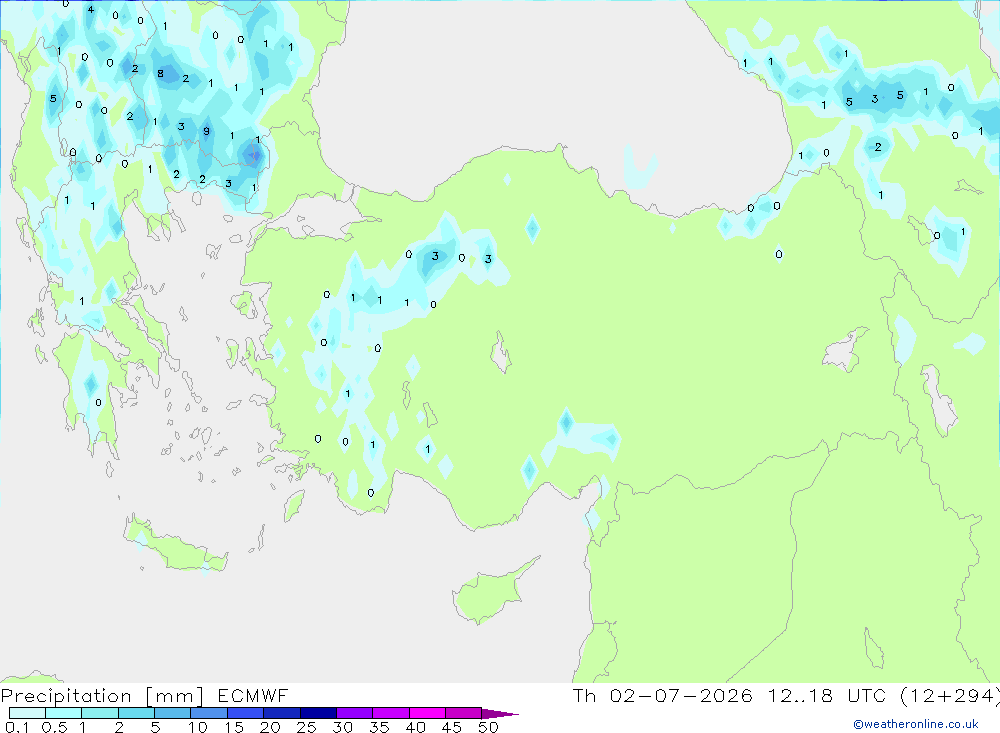Click the map precipitation value "4"
This screenshot has width=1000, height=733.
pyautogui.click(x=91, y=9)
